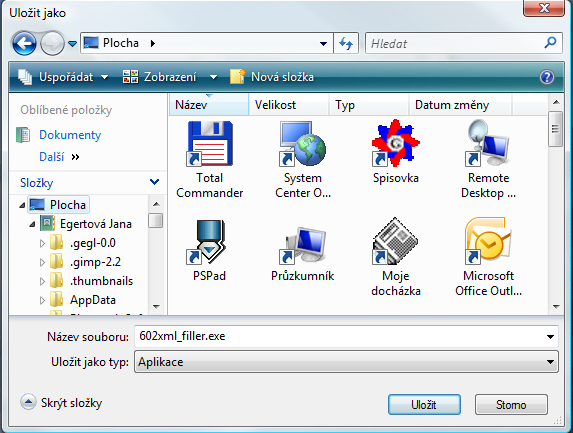
Task: Select the Spisovka shortcut icon
Action: [x=395, y=143]
